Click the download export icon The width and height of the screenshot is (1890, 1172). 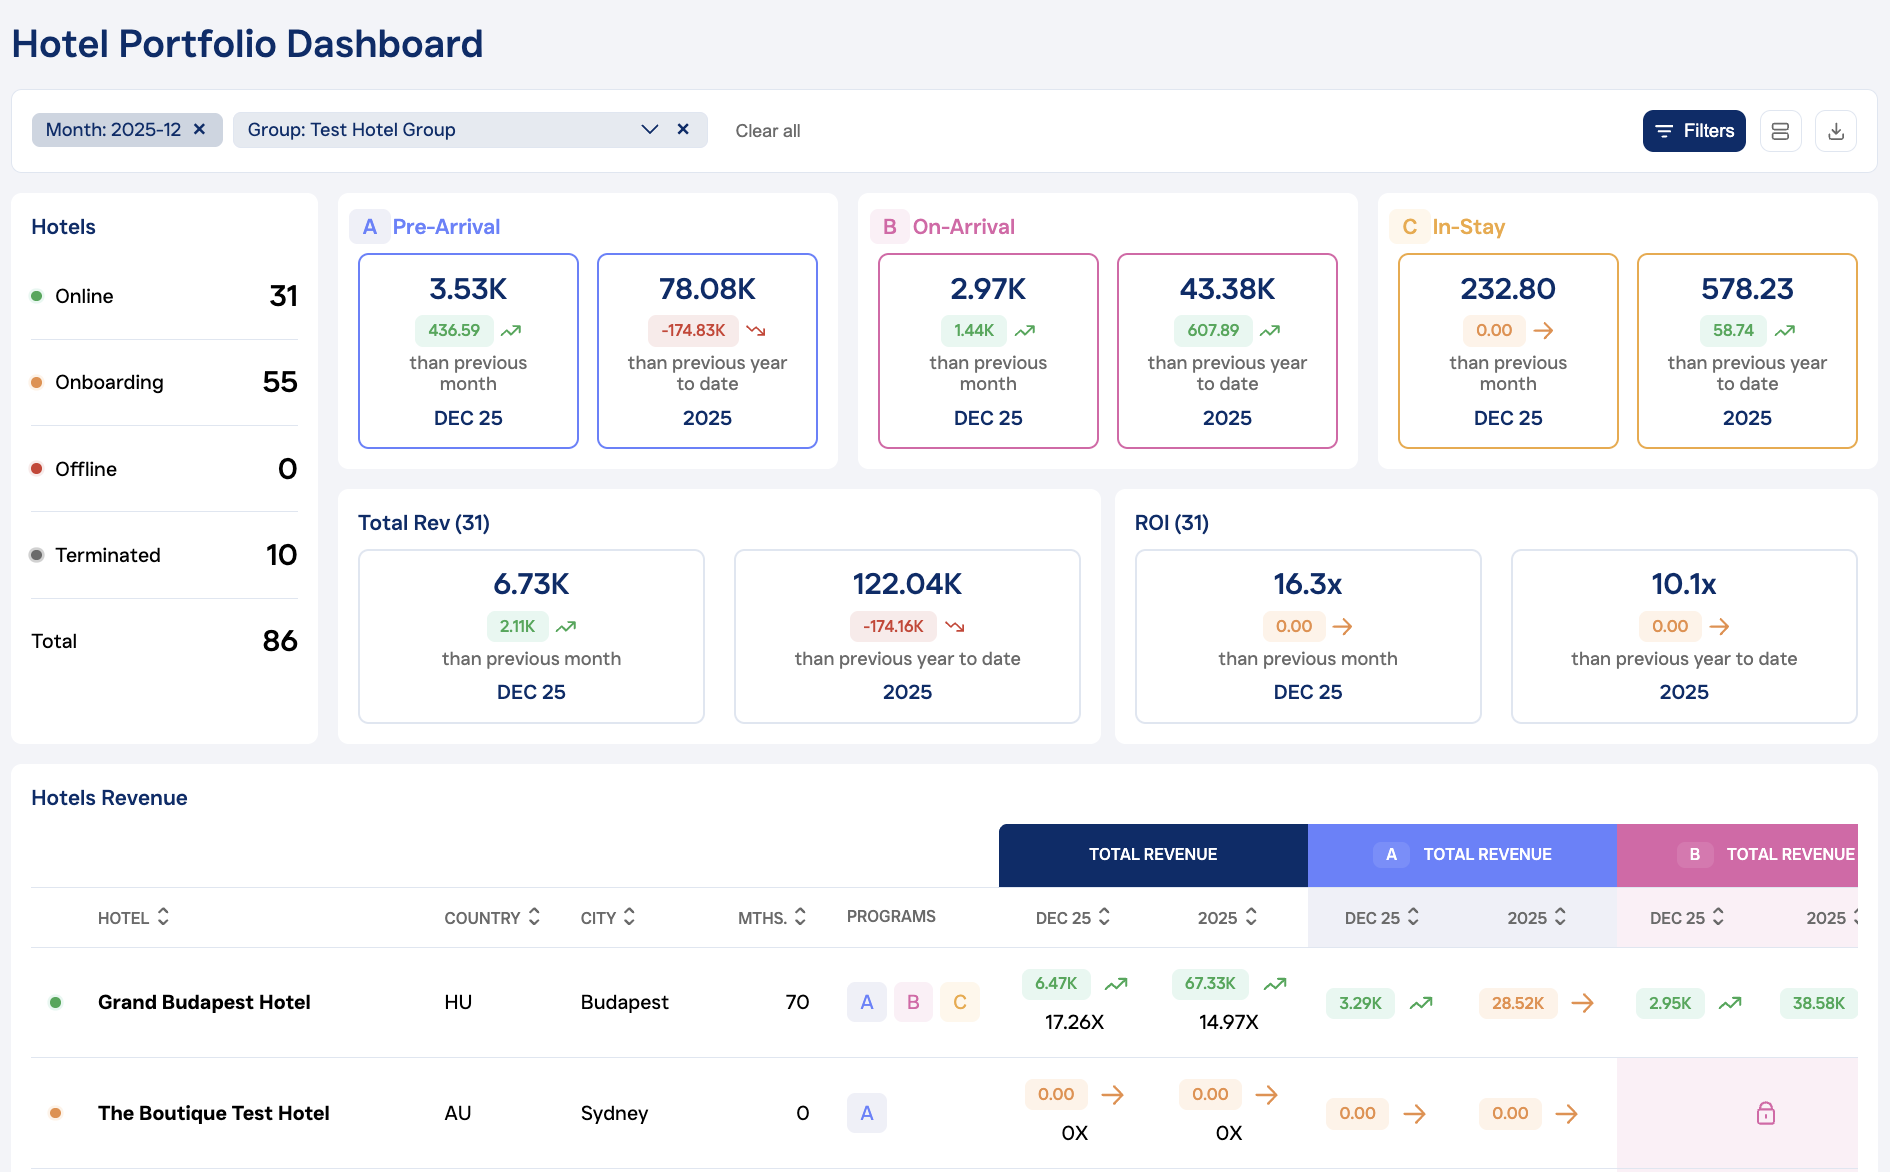1835,131
